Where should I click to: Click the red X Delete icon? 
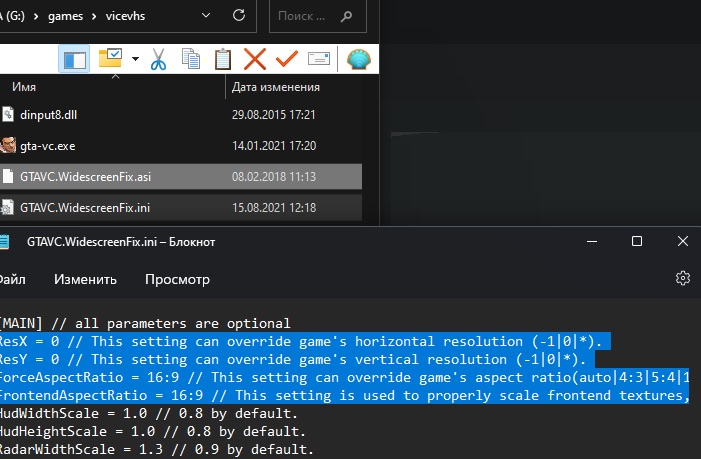(255, 60)
